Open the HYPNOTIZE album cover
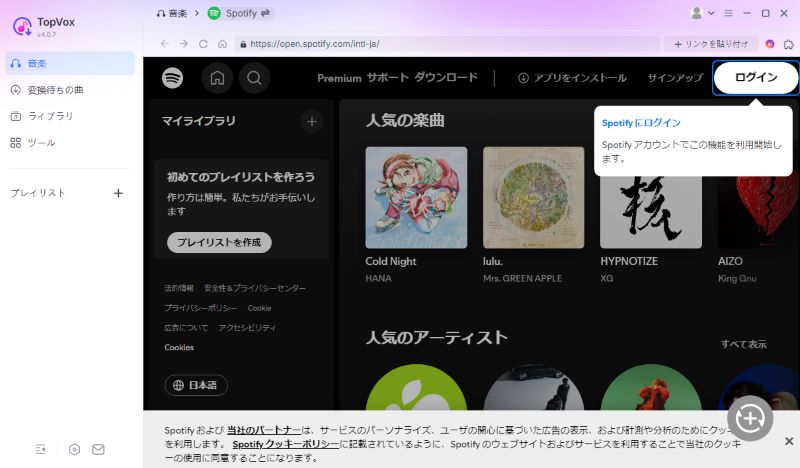 pyautogui.click(x=651, y=212)
